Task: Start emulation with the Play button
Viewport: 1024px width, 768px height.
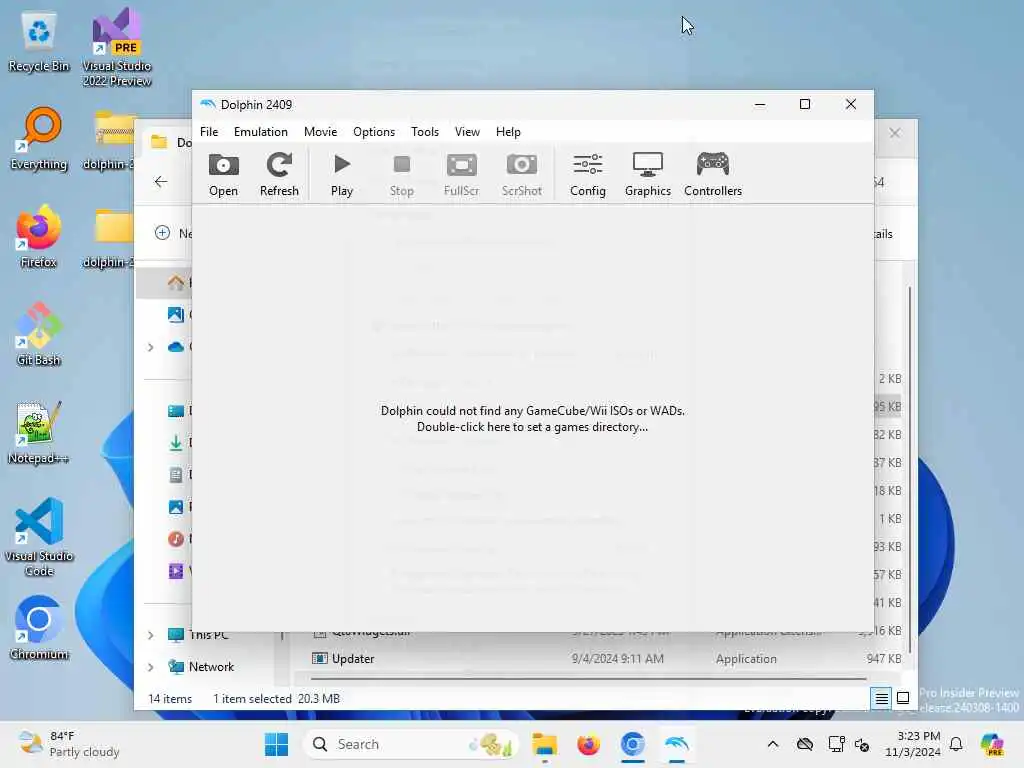Action: pyautogui.click(x=342, y=174)
